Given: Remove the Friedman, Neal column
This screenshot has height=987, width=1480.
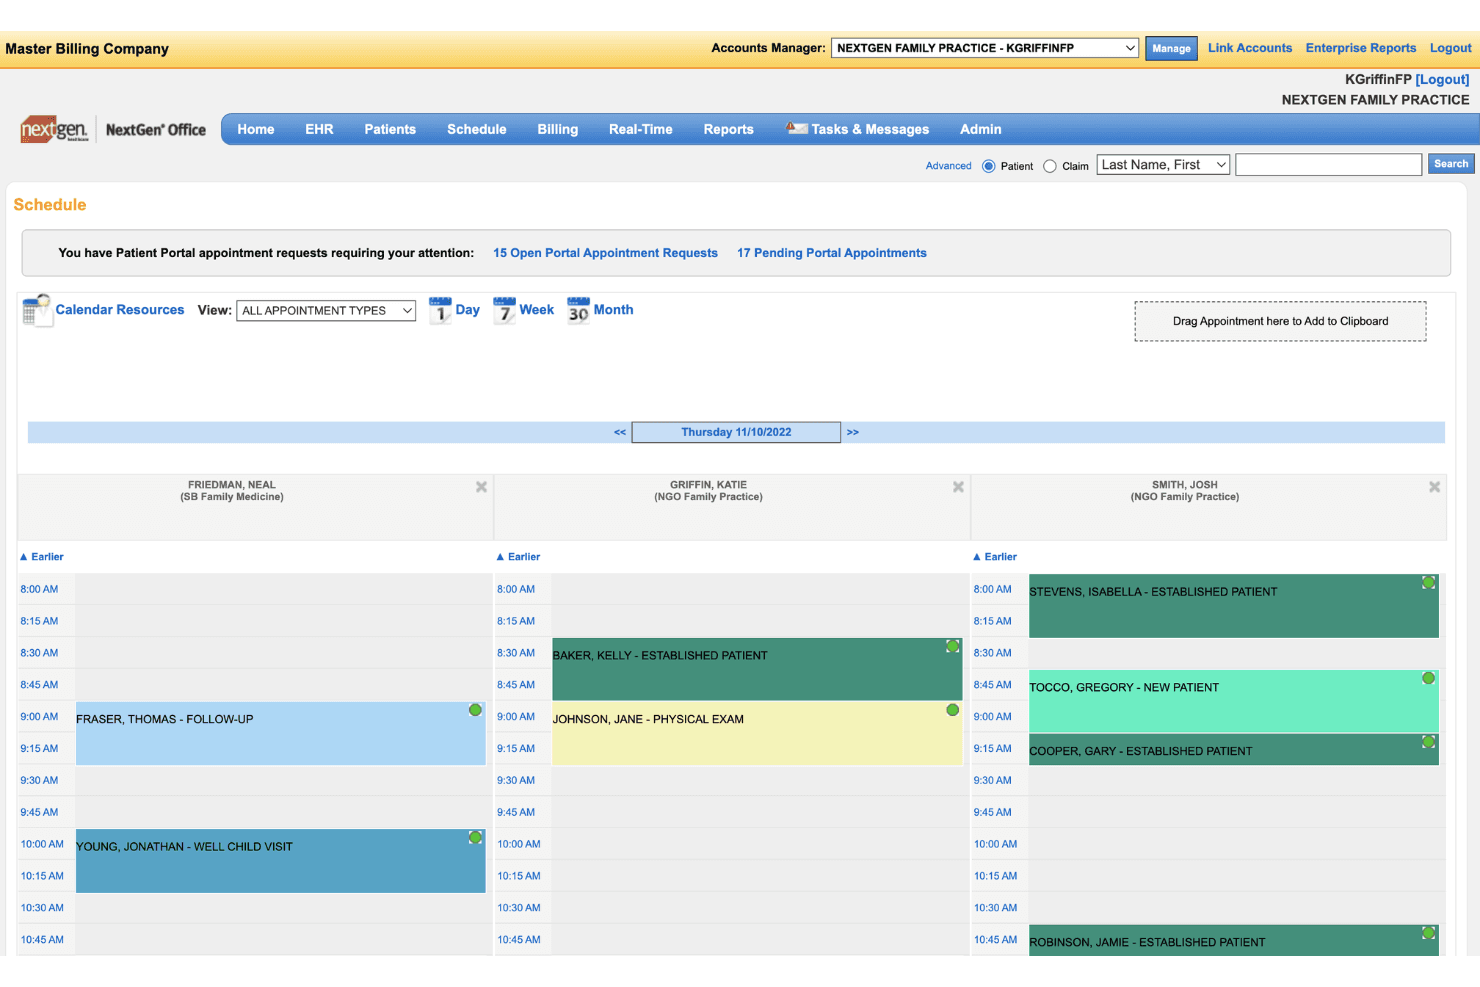Looking at the screenshot, I should tap(481, 487).
